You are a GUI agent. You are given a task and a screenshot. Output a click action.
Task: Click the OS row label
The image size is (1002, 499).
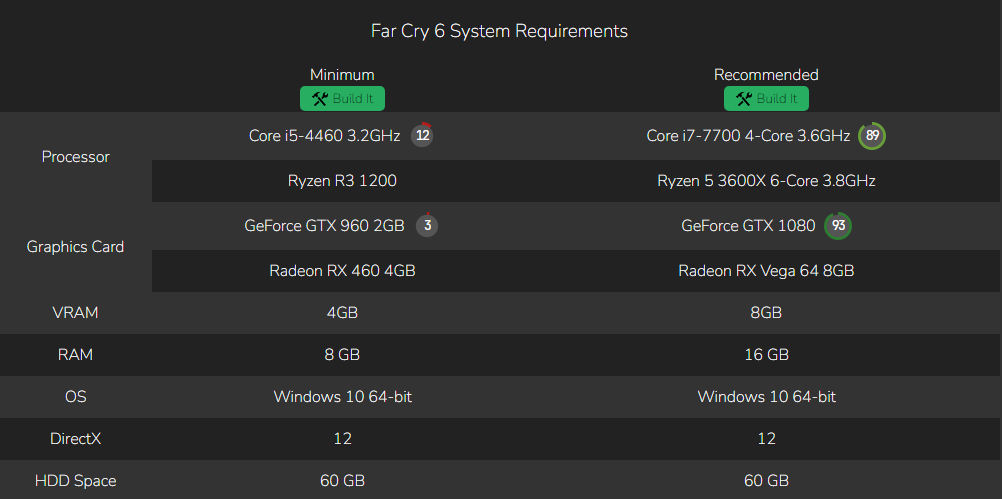pos(75,397)
